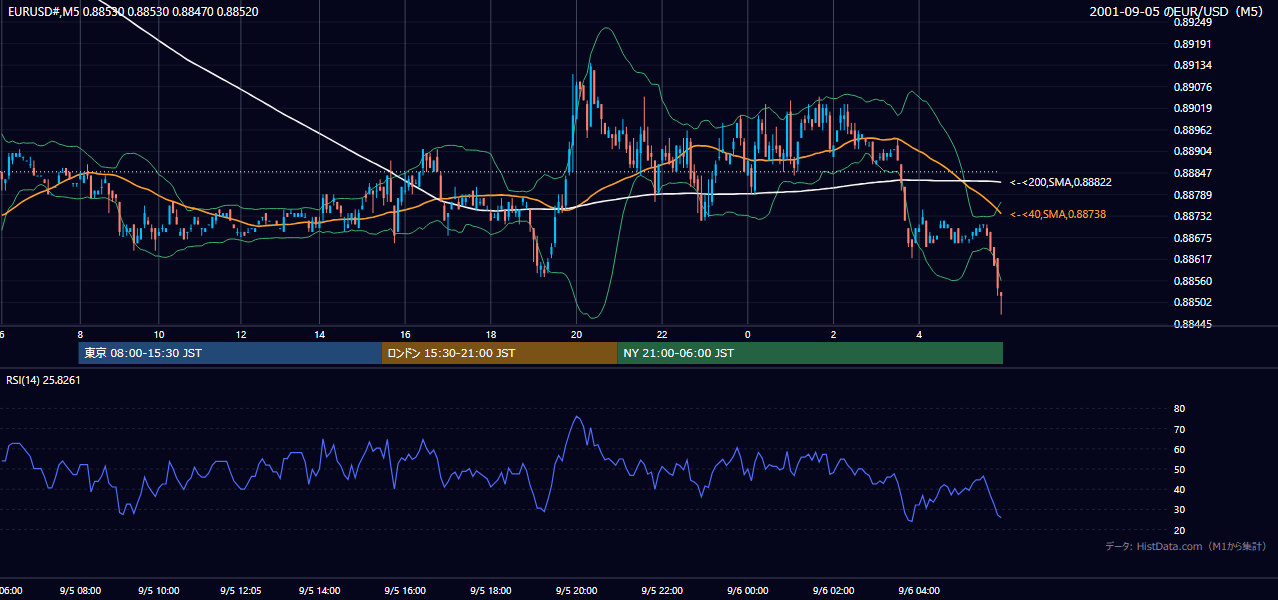Click the 0.88847 price axis label
The width and height of the screenshot is (1278, 600).
(x=1193, y=173)
